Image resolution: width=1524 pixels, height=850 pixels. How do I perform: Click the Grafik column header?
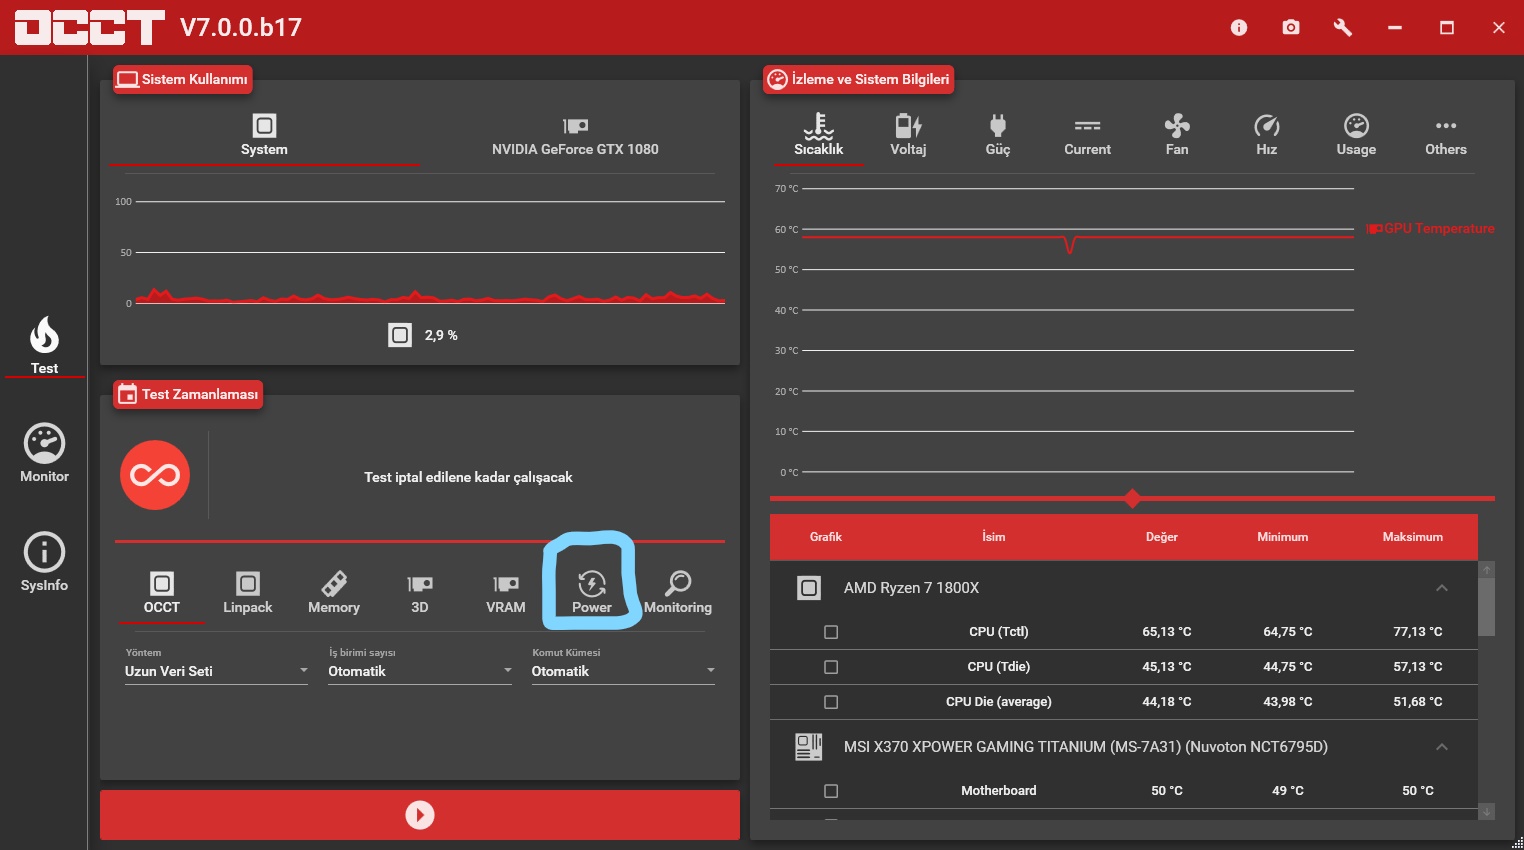coord(826,537)
